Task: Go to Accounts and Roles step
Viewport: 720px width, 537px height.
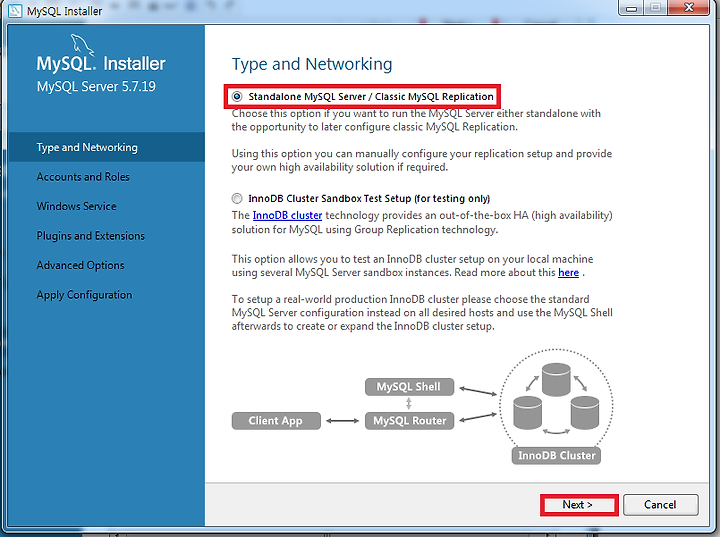Action: pos(107,177)
